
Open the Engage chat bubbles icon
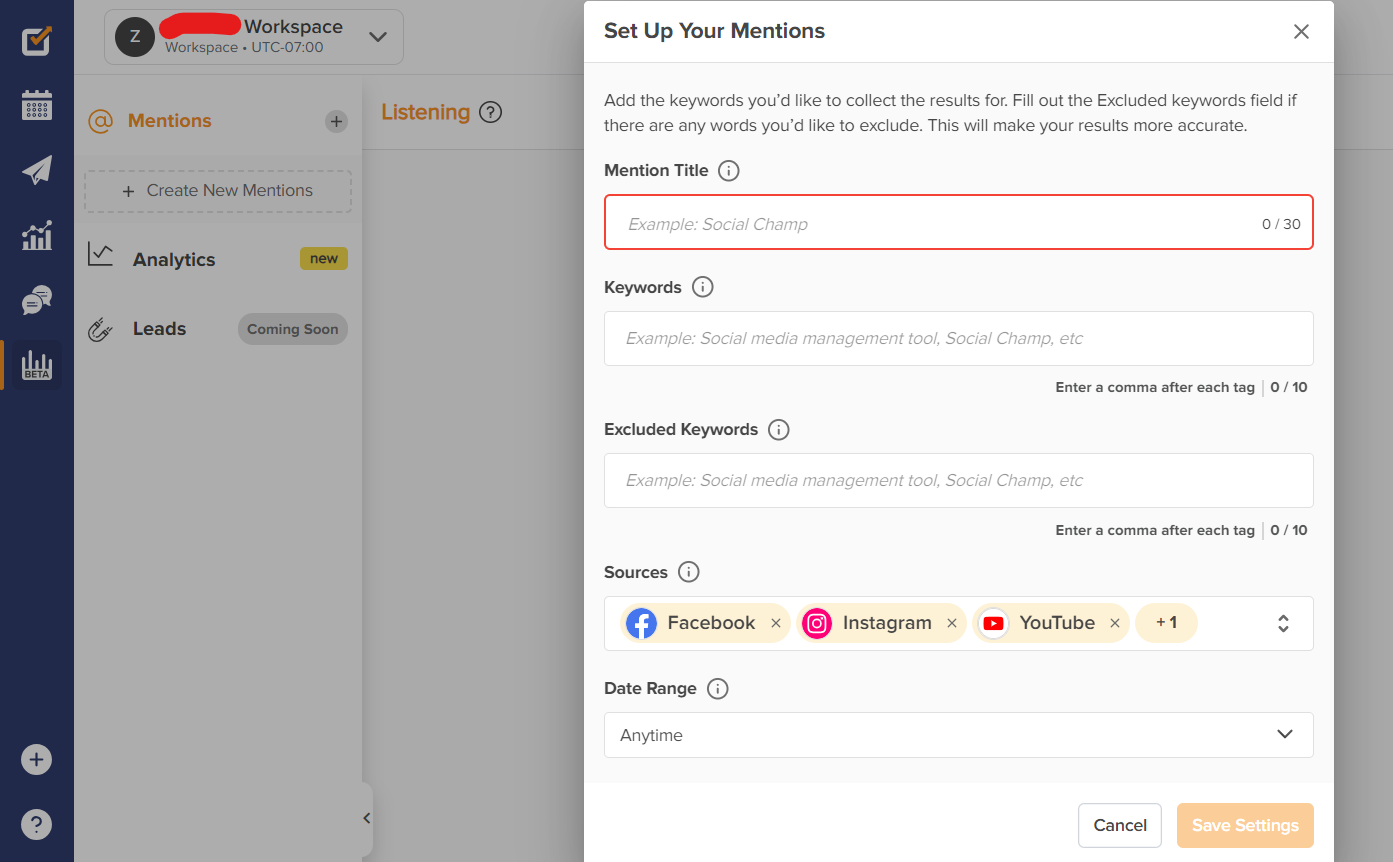(x=36, y=300)
